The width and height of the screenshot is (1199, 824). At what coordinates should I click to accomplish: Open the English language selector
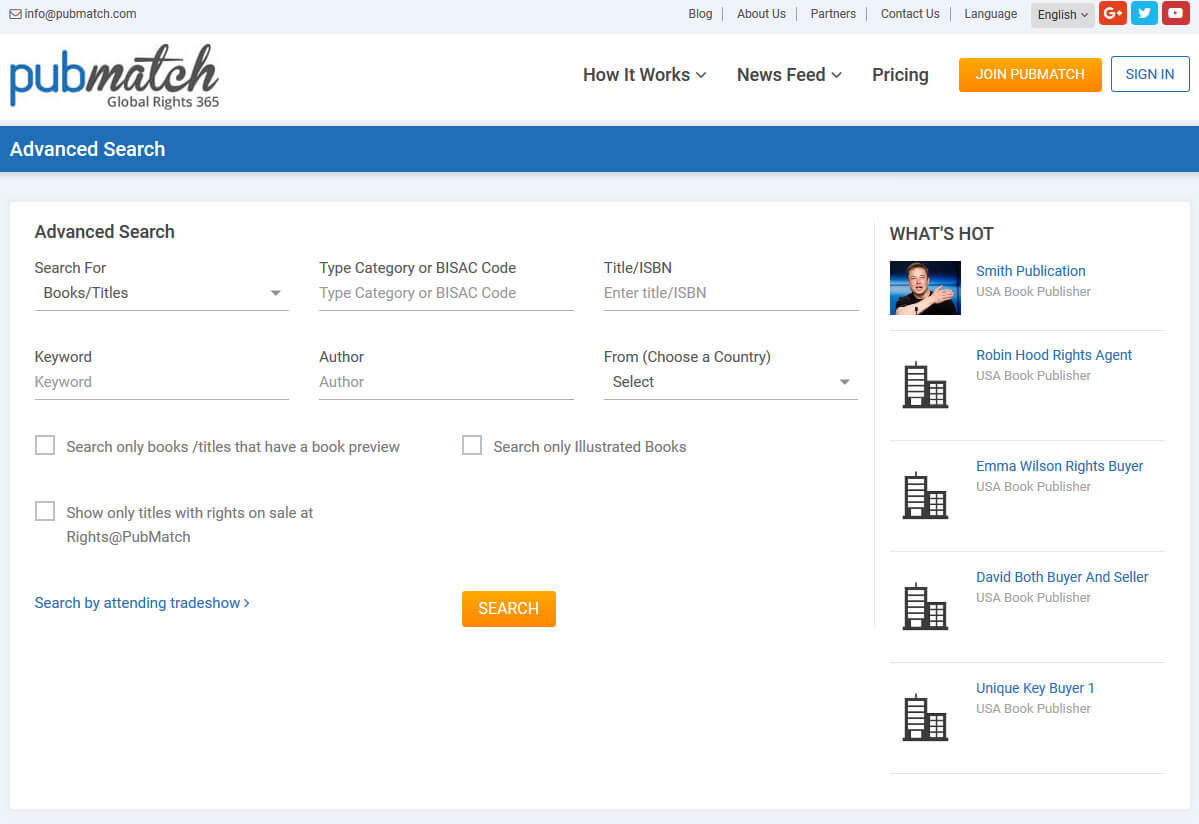click(1062, 15)
